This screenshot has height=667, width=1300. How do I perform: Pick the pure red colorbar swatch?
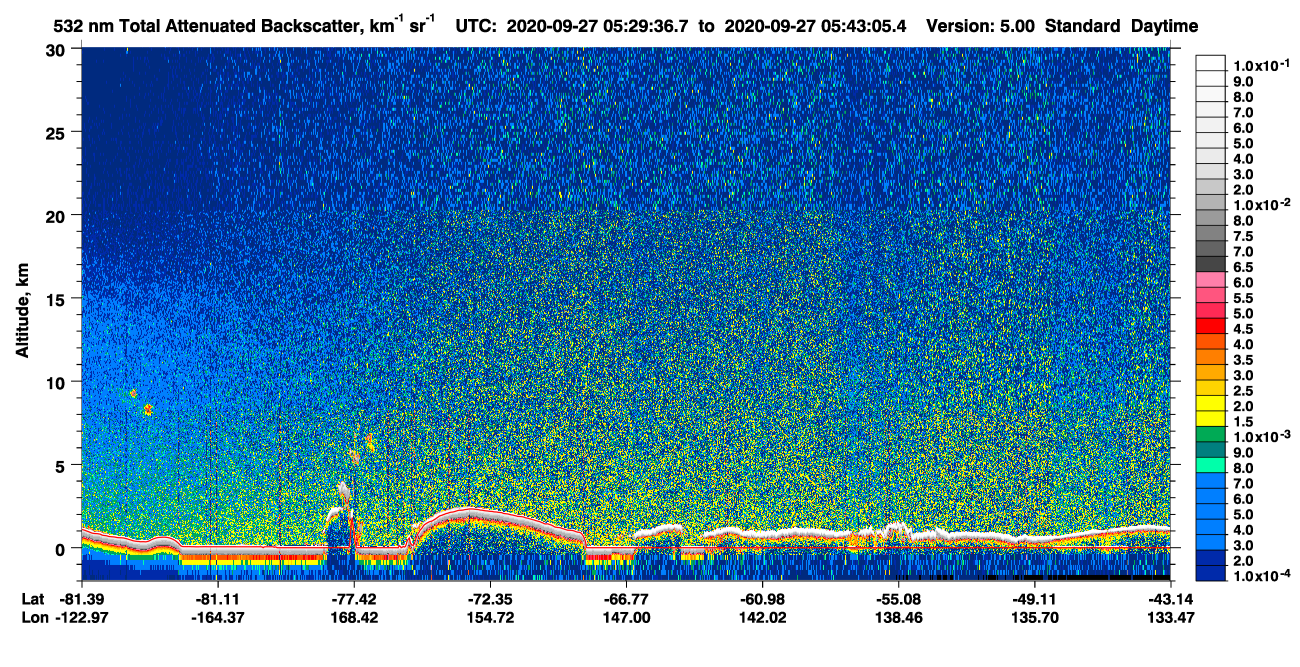point(1211,325)
